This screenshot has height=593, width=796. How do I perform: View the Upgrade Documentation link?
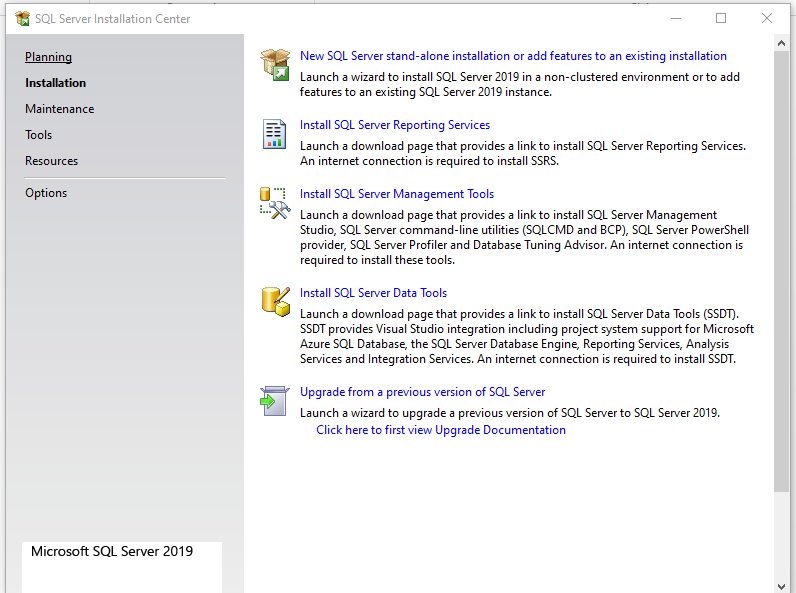[x=440, y=430]
